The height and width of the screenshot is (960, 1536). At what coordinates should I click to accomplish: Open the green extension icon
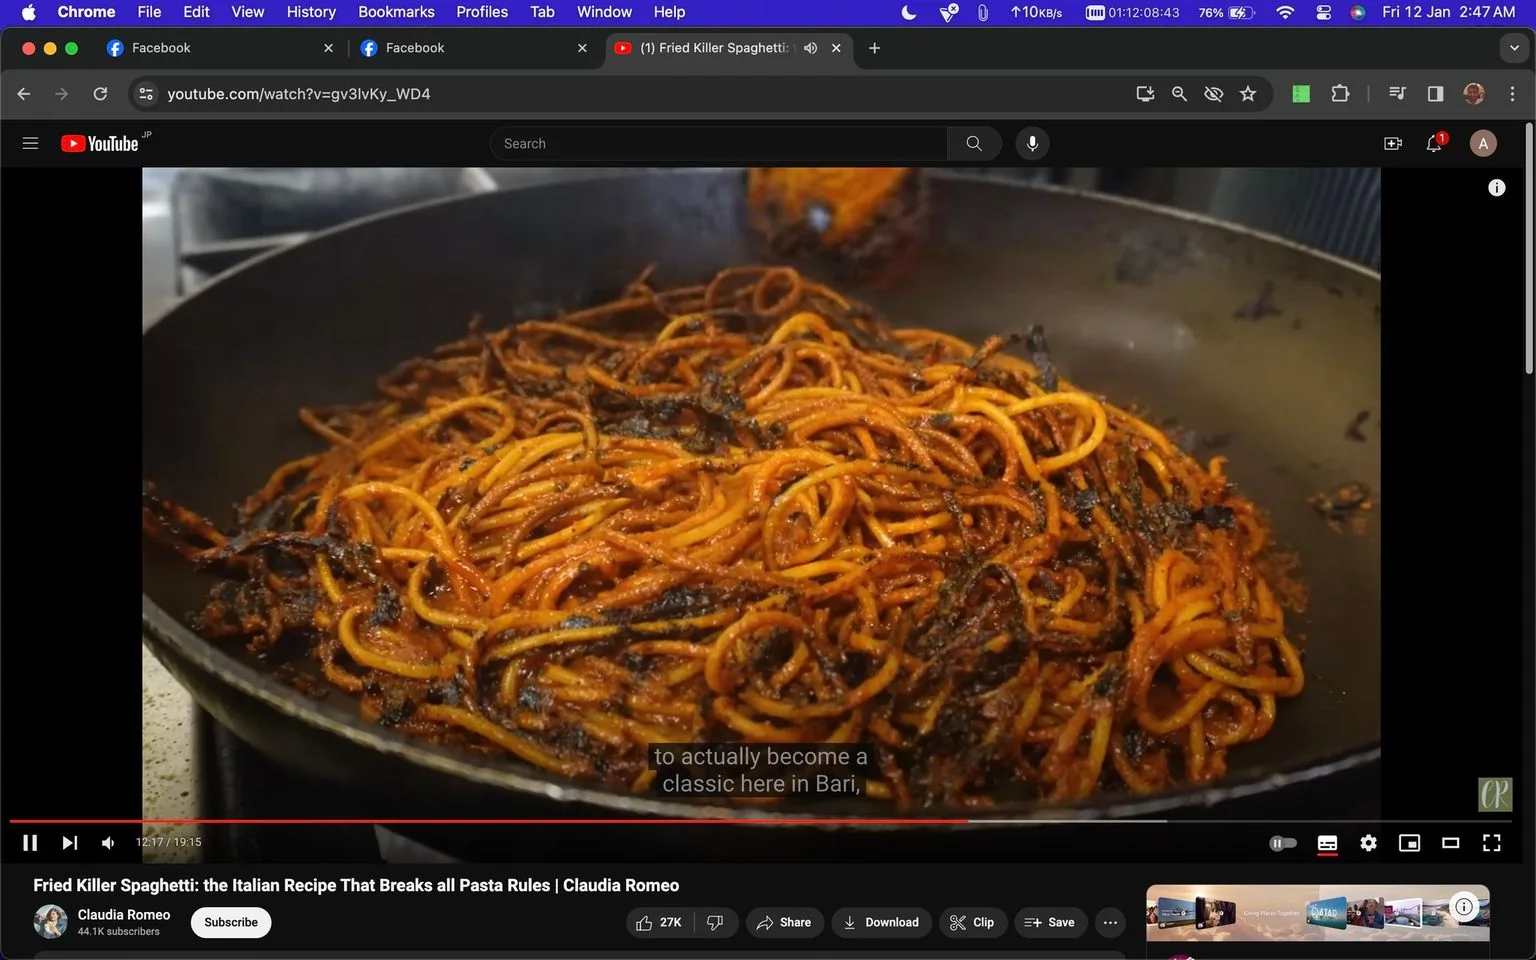pyautogui.click(x=1300, y=93)
